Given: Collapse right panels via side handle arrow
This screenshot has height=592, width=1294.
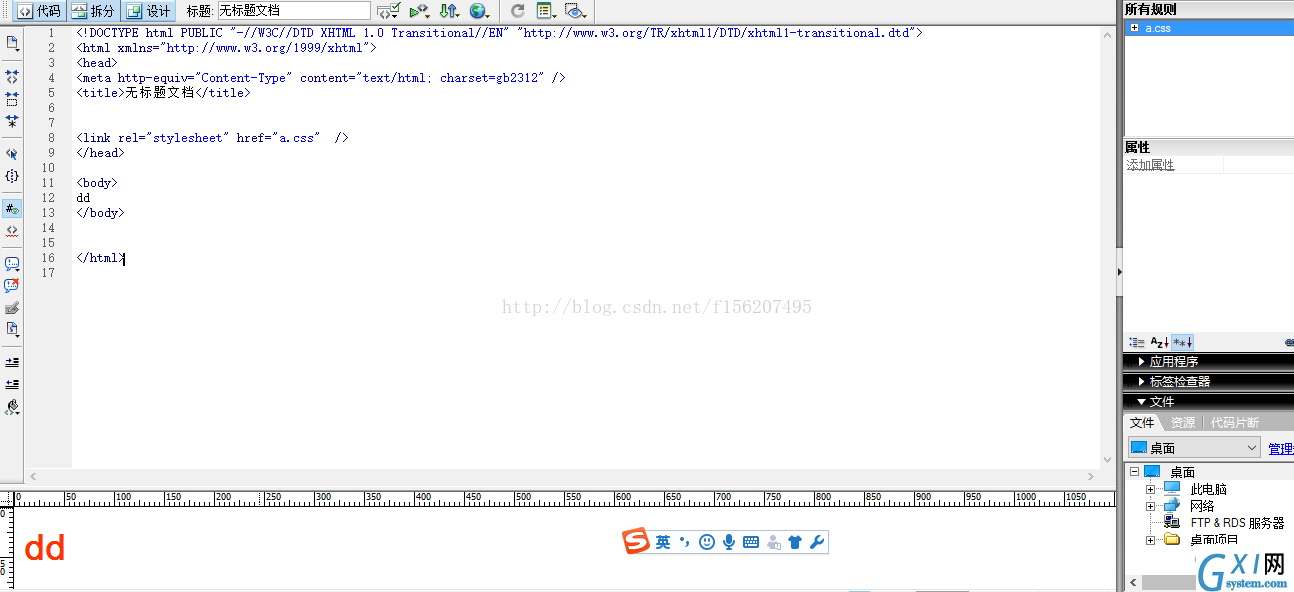Looking at the screenshot, I should coord(1119,271).
